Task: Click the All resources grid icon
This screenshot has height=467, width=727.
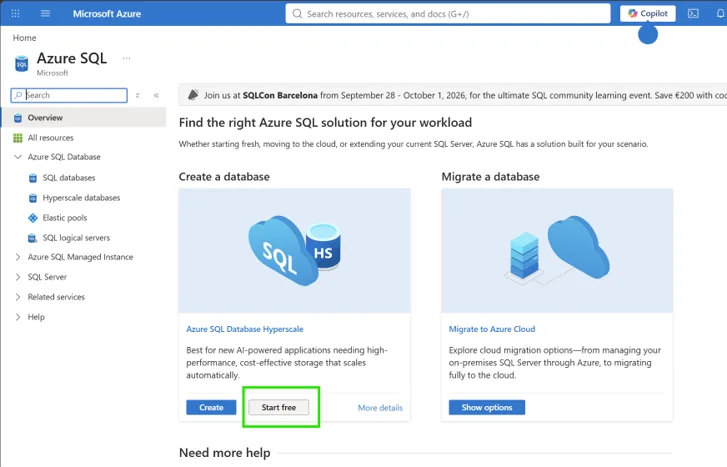Action: click(x=18, y=138)
